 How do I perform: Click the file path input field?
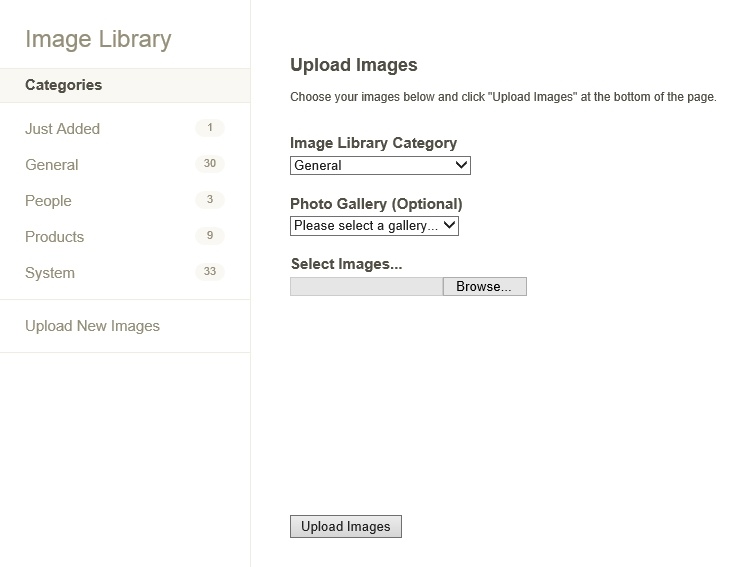pyautogui.click(x=366, y=287)
